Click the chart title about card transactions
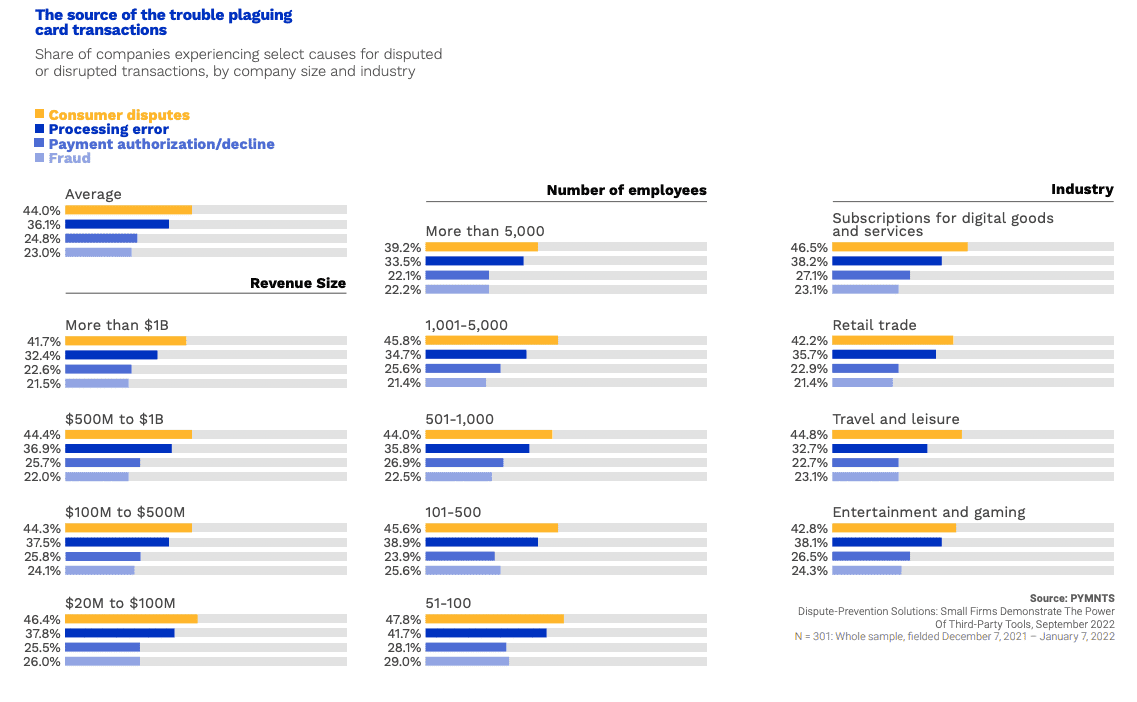Image resolution: width=1137 pixels, height=702 pixels. tap(164, 22)
